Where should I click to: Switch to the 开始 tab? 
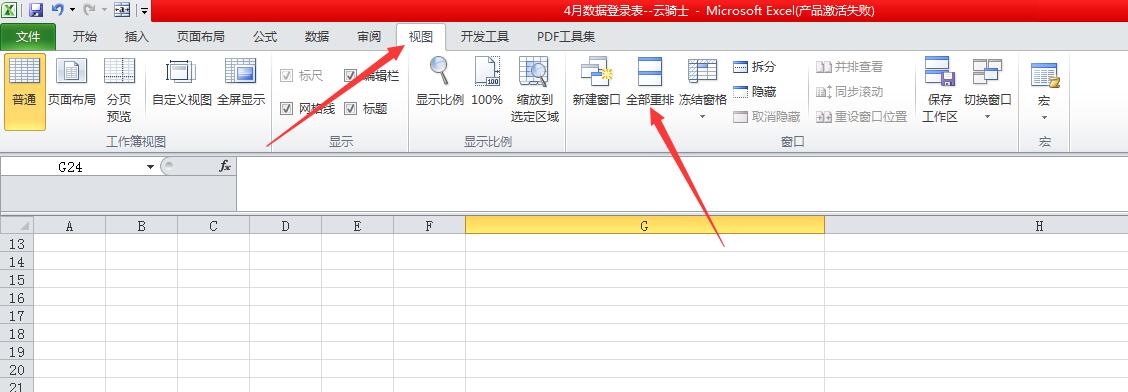(85, 37)
